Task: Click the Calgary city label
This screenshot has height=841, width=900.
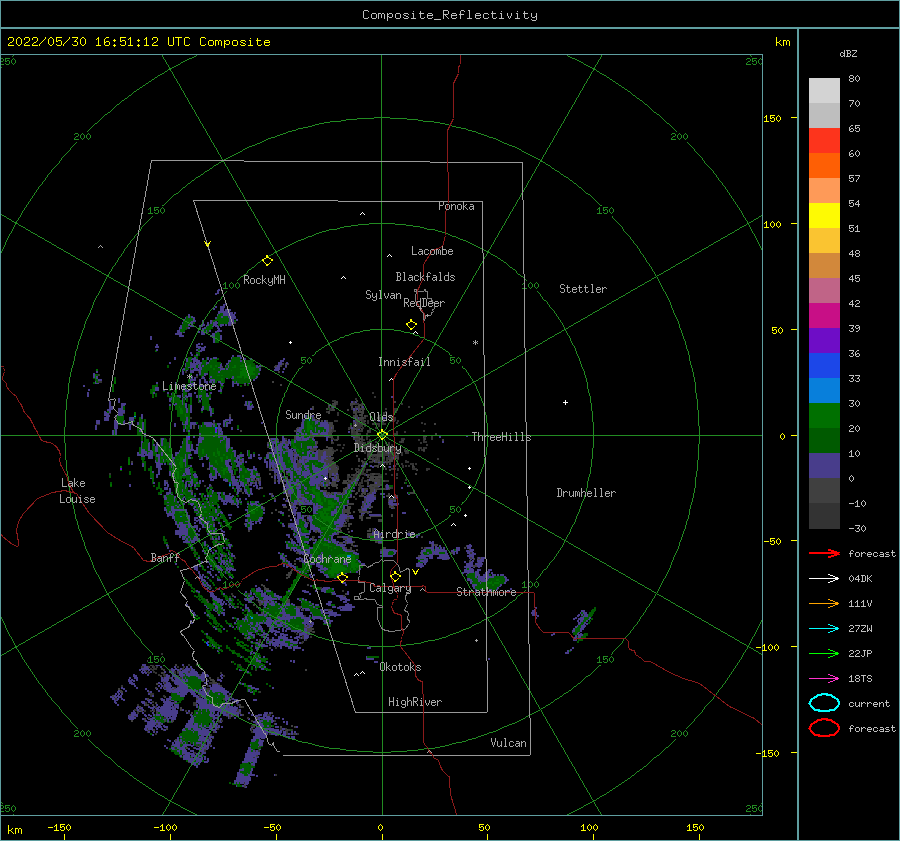Action: pos(390,588)
